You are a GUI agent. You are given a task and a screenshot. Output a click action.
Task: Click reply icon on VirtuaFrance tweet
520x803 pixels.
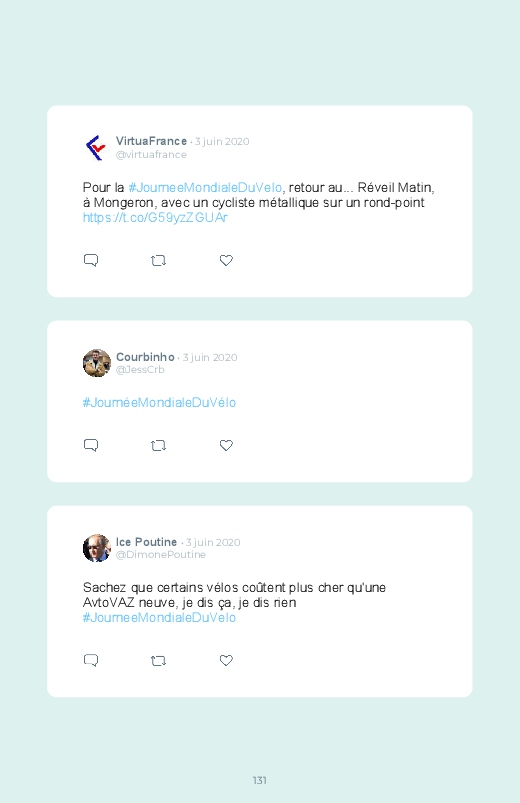tap(91, 260)
